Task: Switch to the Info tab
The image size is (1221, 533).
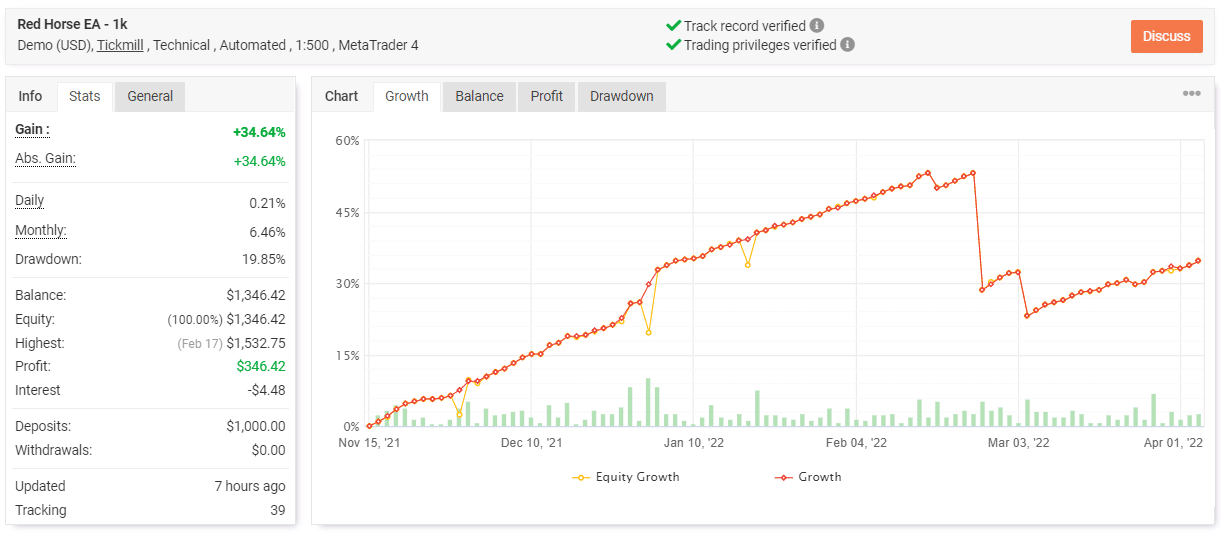Action: coord(31,96)
